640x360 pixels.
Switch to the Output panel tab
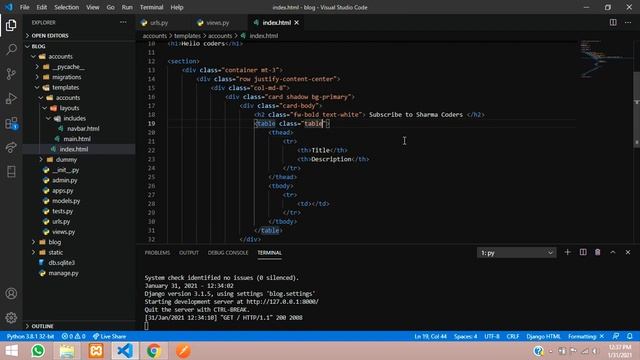pyautogui.click(x=189, y=253)
